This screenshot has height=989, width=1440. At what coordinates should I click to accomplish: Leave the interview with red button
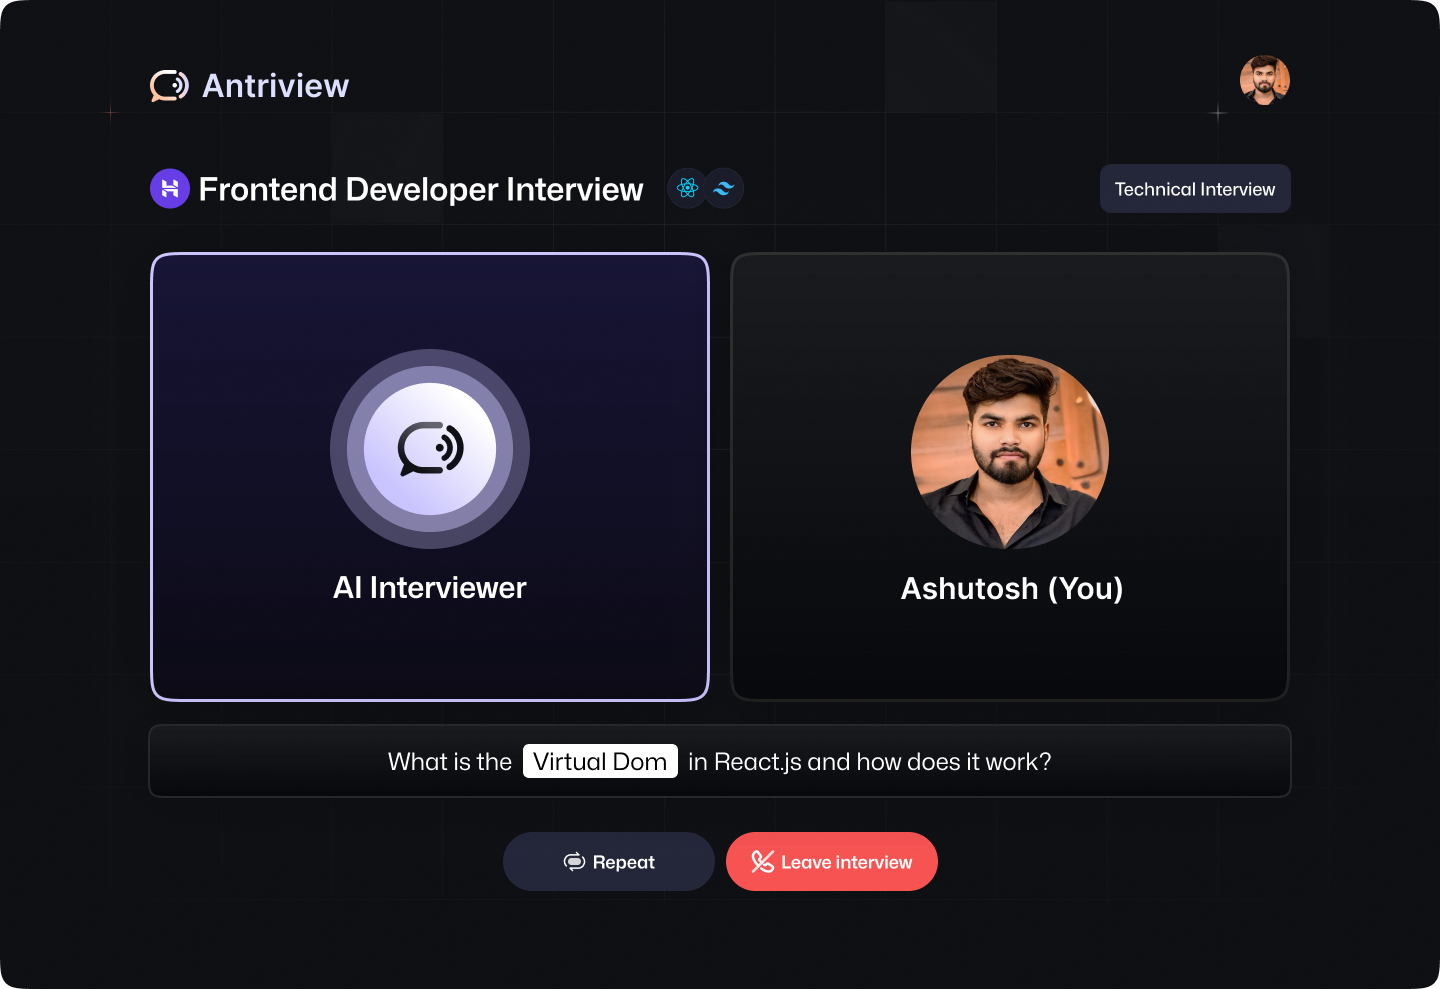click(x=832, y=862)
